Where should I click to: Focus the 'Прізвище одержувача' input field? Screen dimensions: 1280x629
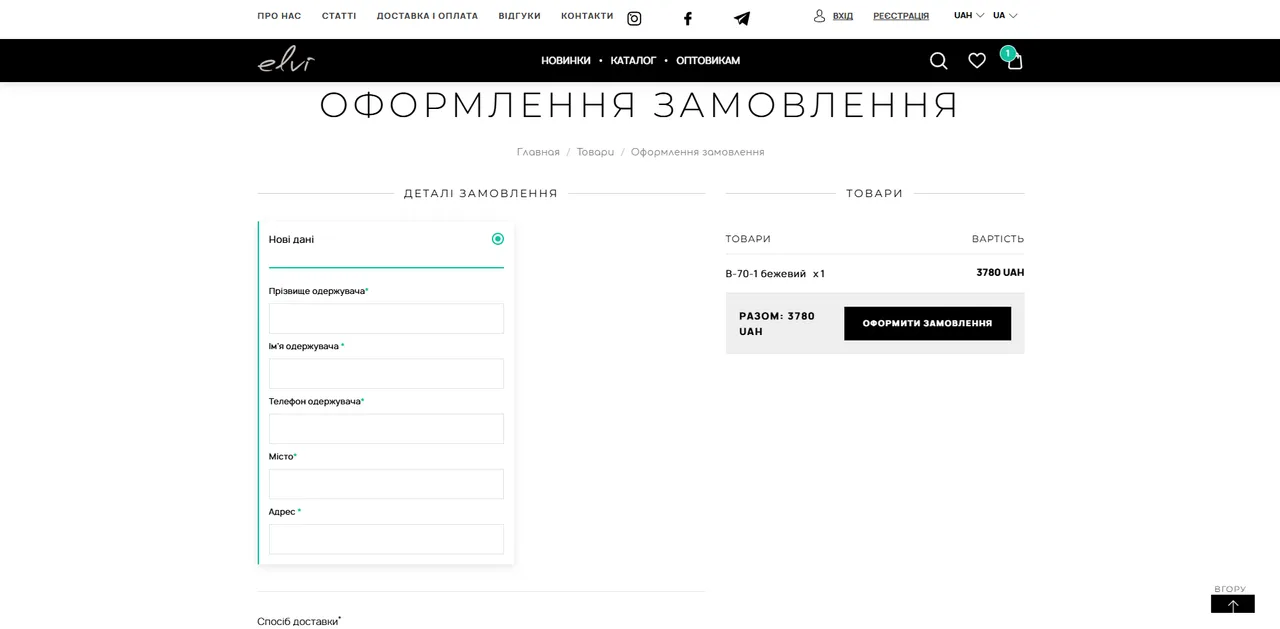(x=386, y=319)
